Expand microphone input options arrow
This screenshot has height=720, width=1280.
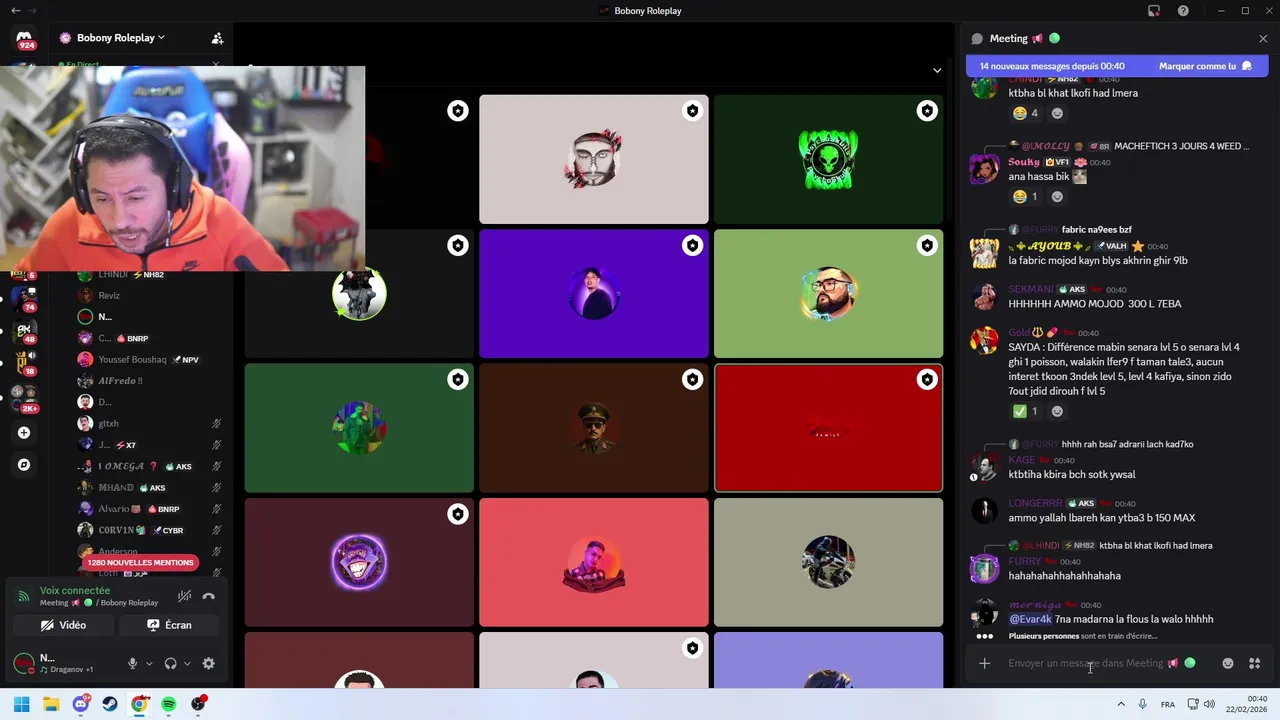click(149, 663)
